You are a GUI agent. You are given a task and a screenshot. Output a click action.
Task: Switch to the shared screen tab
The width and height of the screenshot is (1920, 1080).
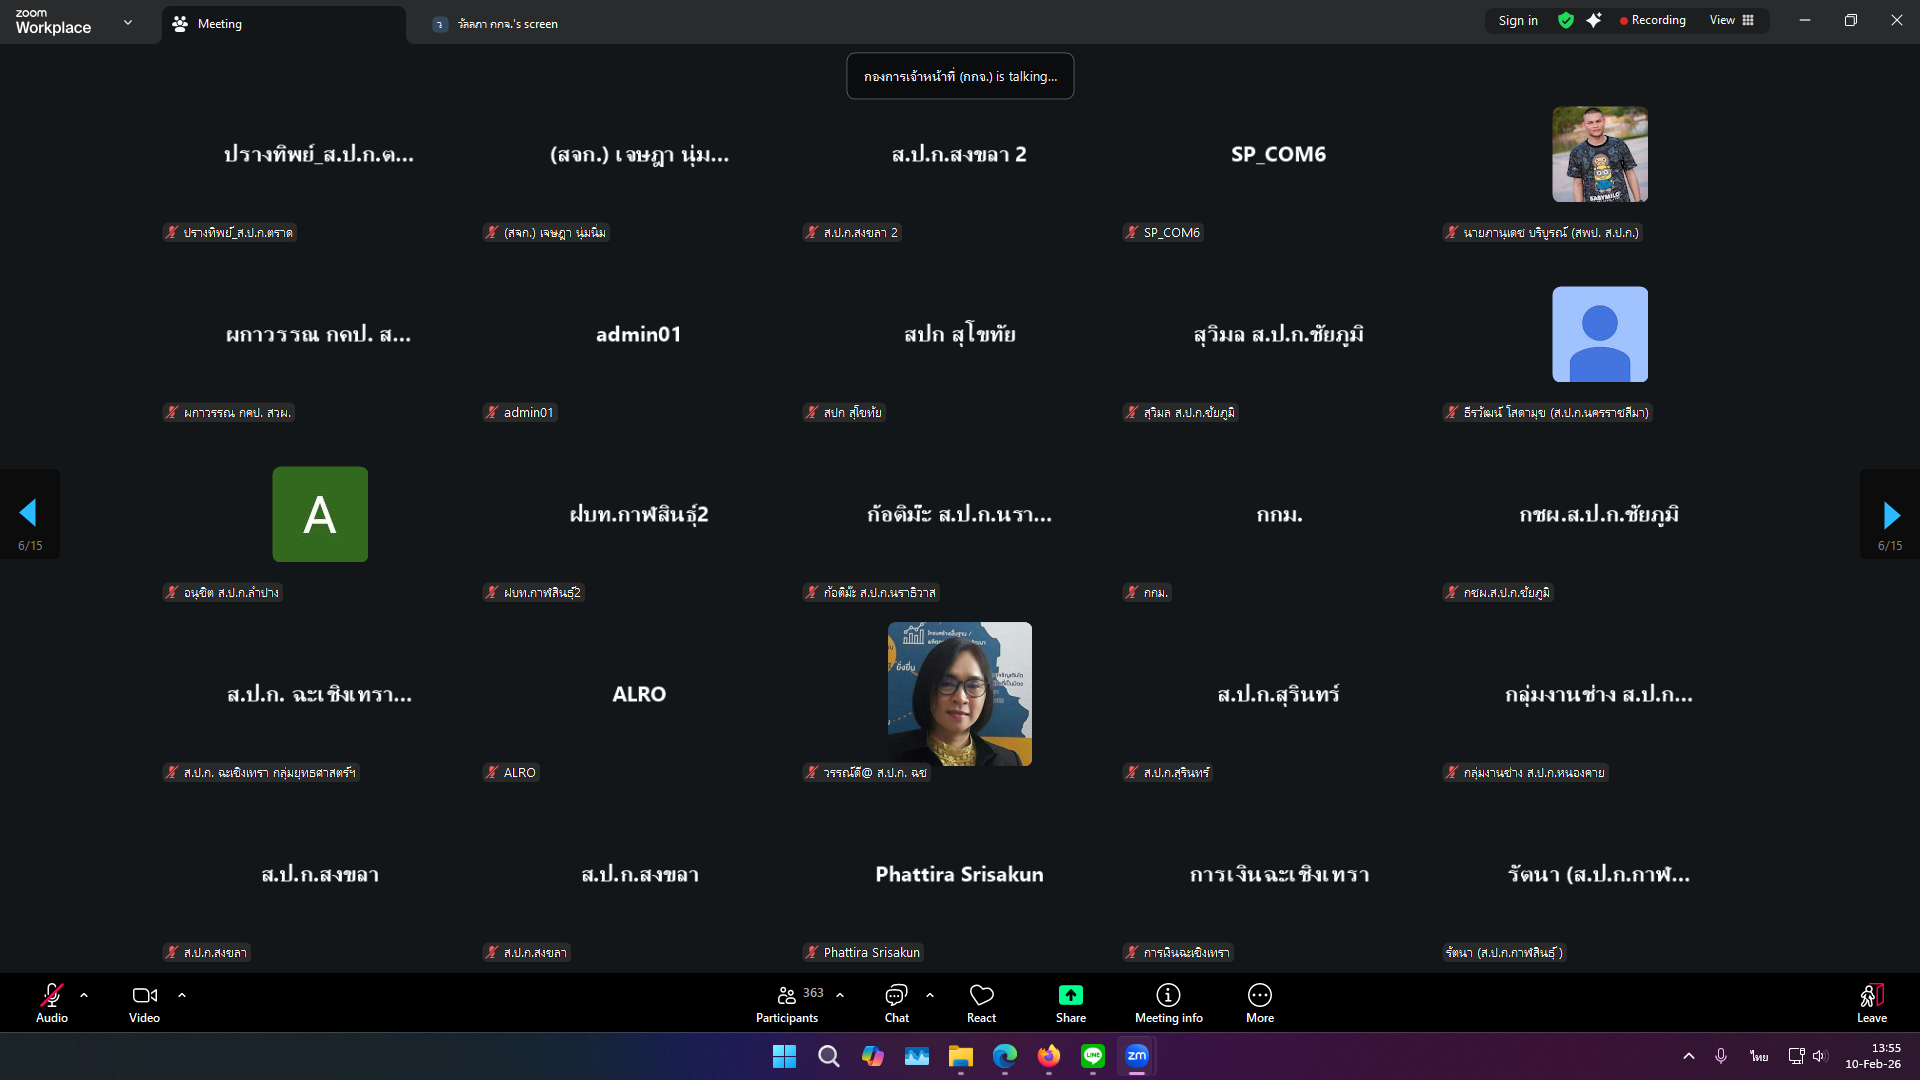(507, 24)
